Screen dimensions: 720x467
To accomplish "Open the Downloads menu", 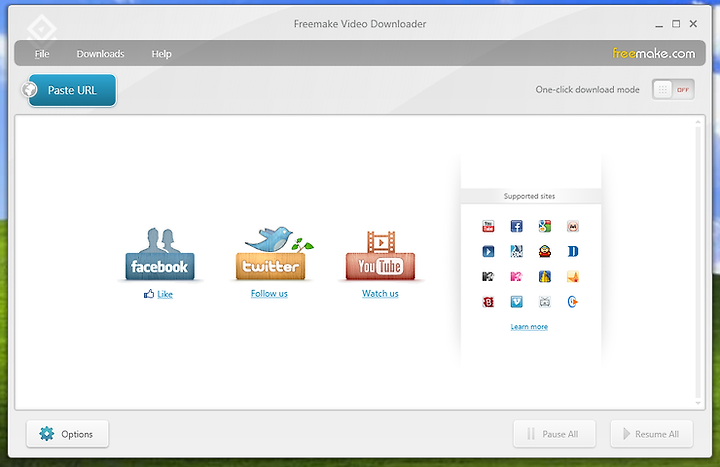I will [x=101, y=54].
